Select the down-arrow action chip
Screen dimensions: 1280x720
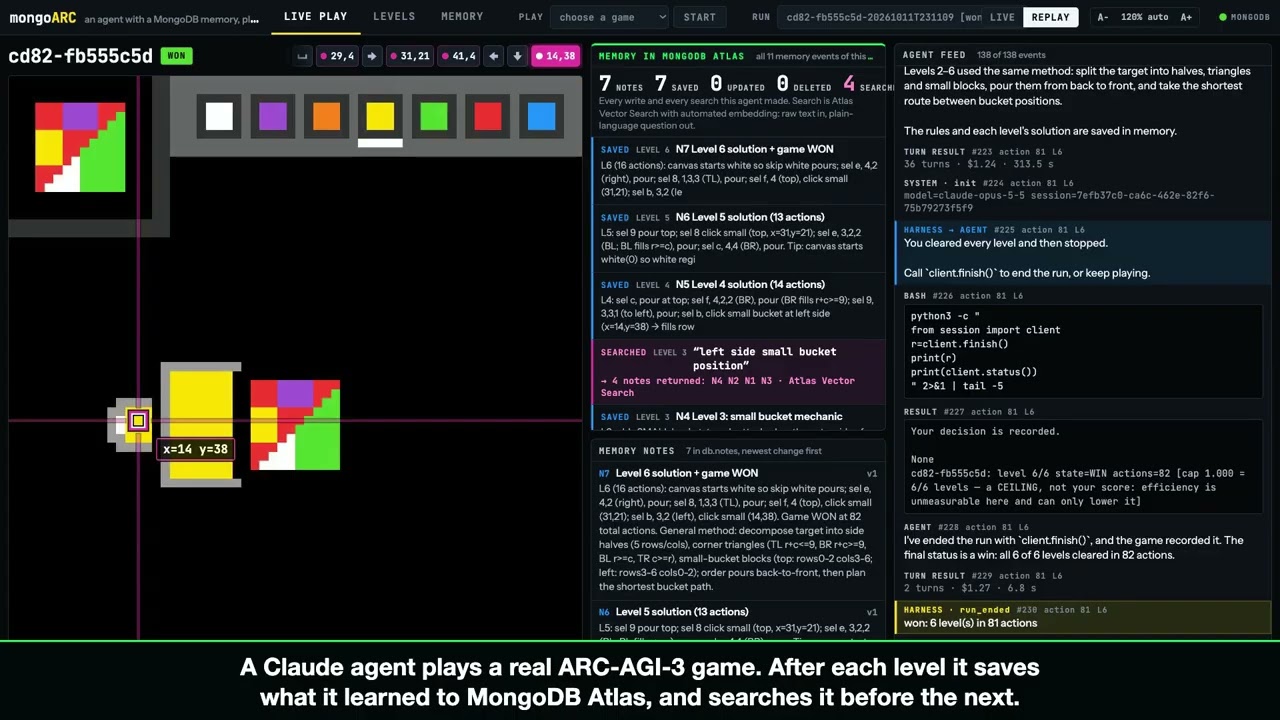click(517, 56)
